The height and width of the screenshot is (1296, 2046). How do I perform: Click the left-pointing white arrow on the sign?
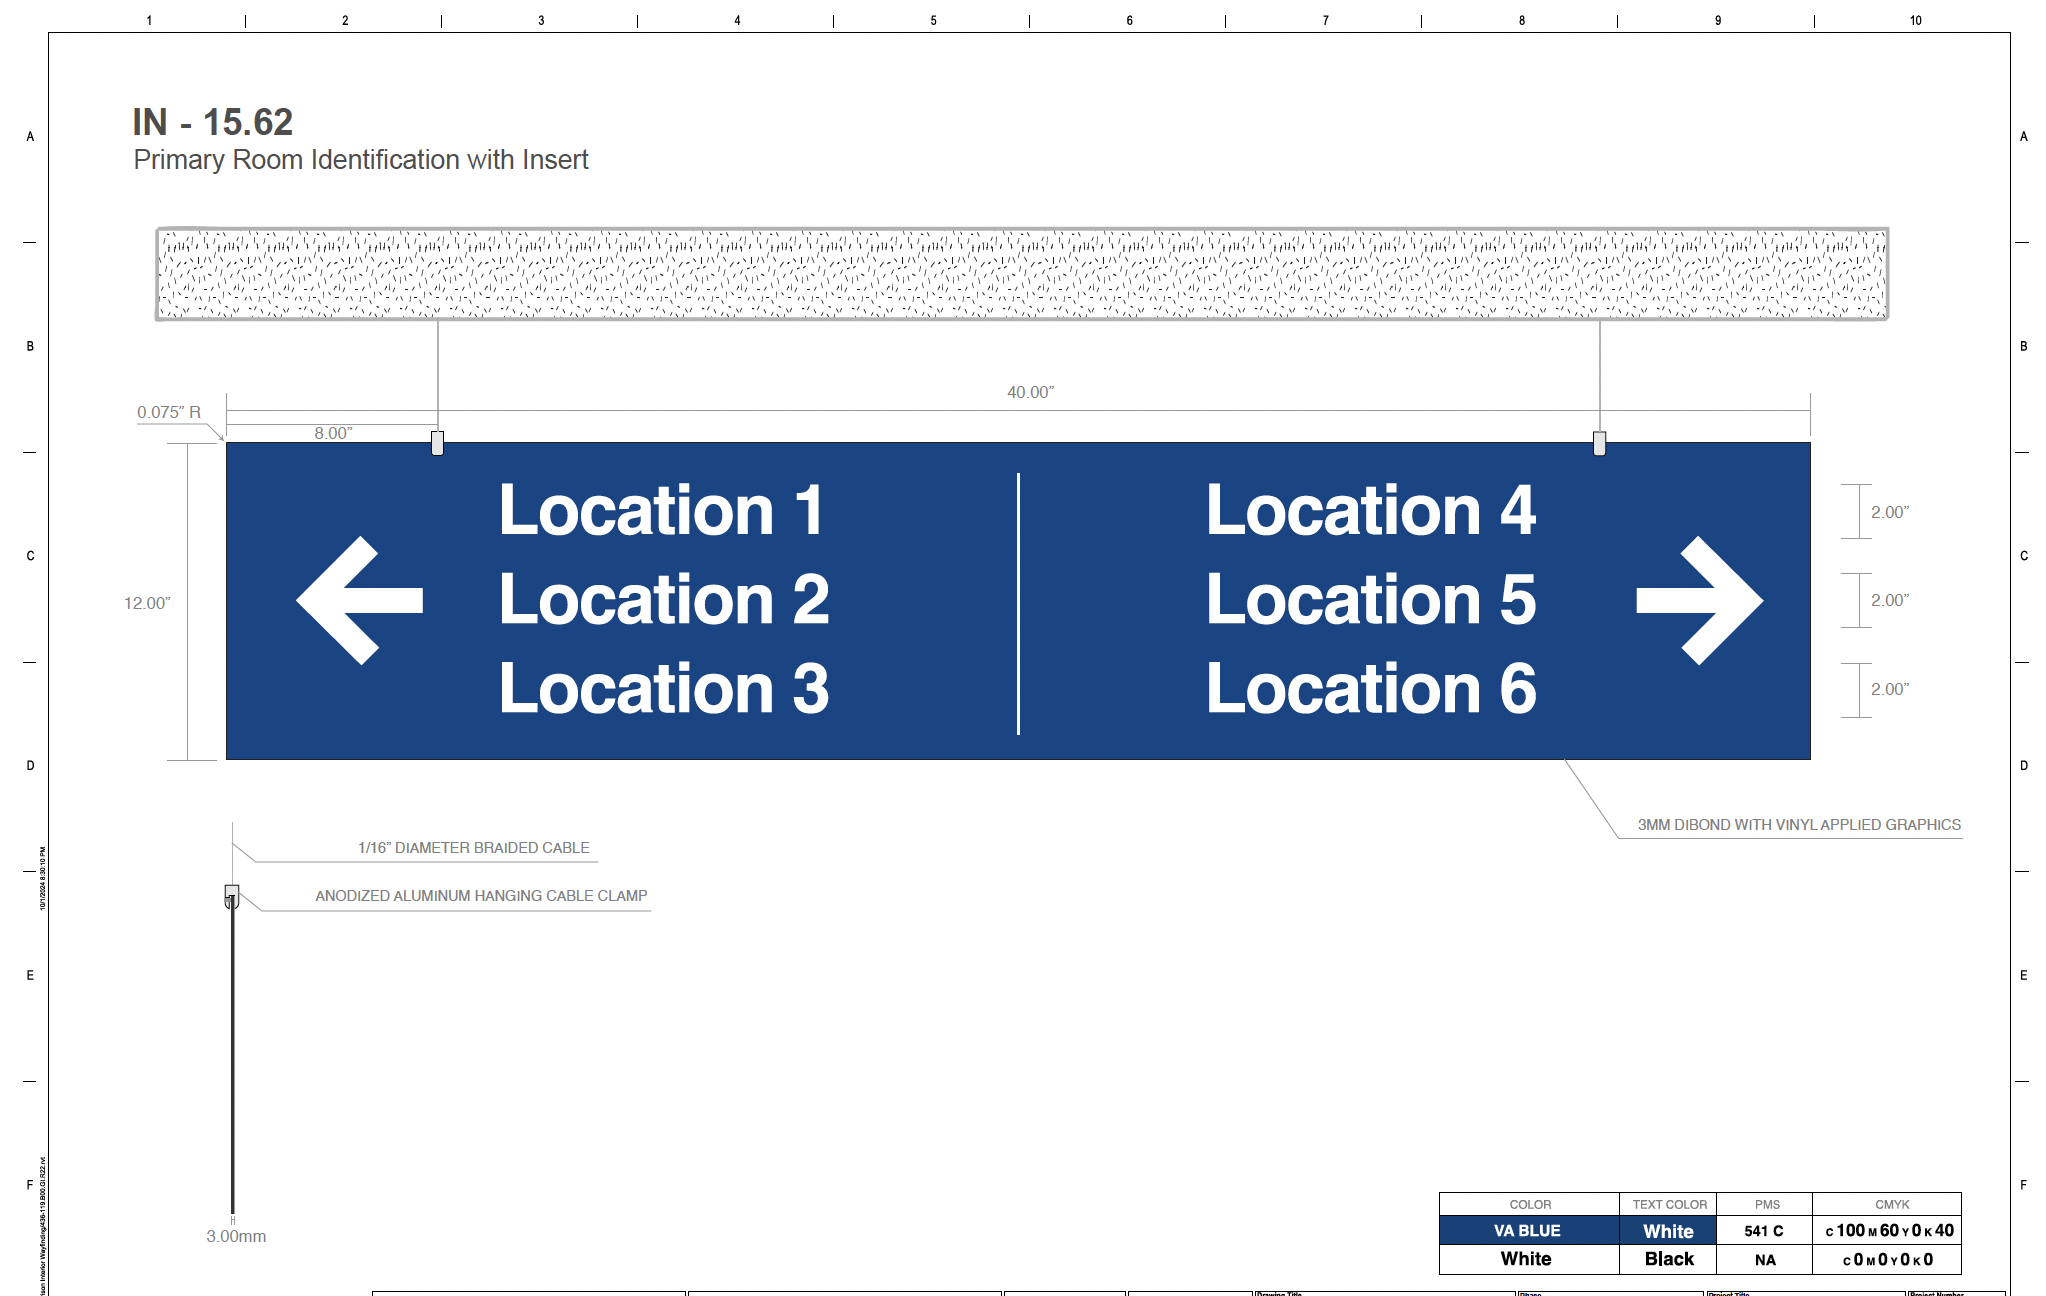coord(355,600)
